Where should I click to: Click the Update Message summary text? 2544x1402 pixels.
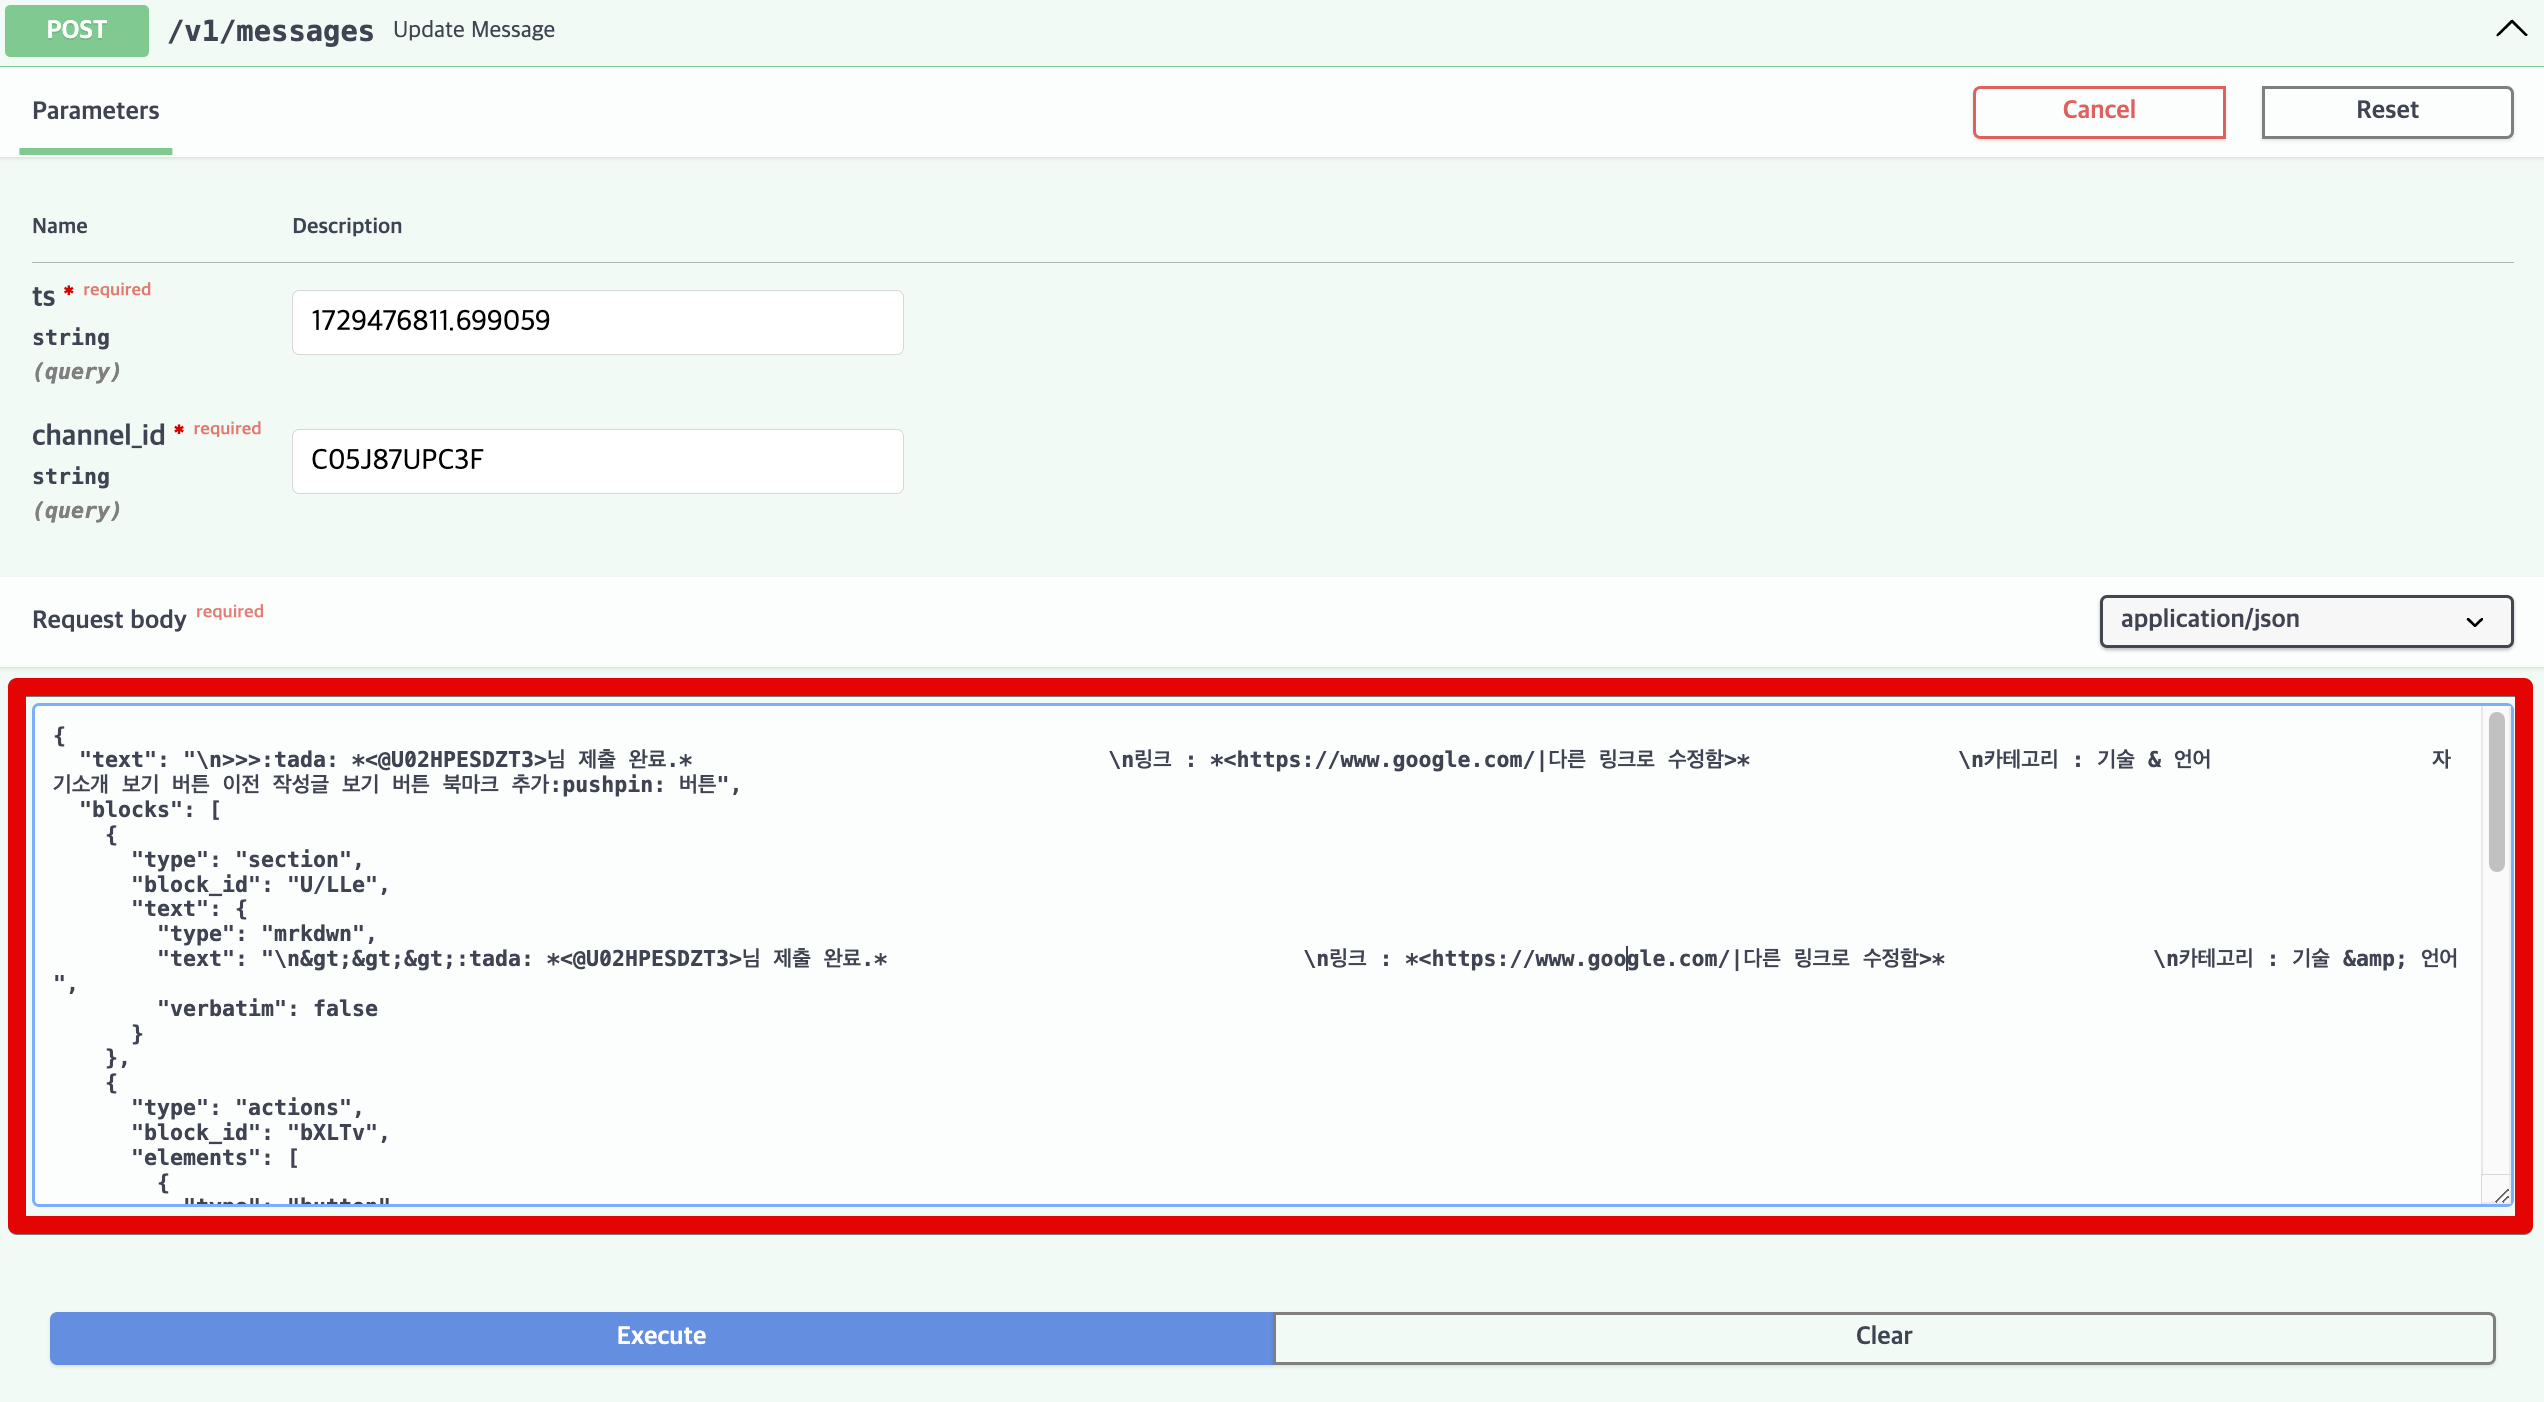pos(473,30)
